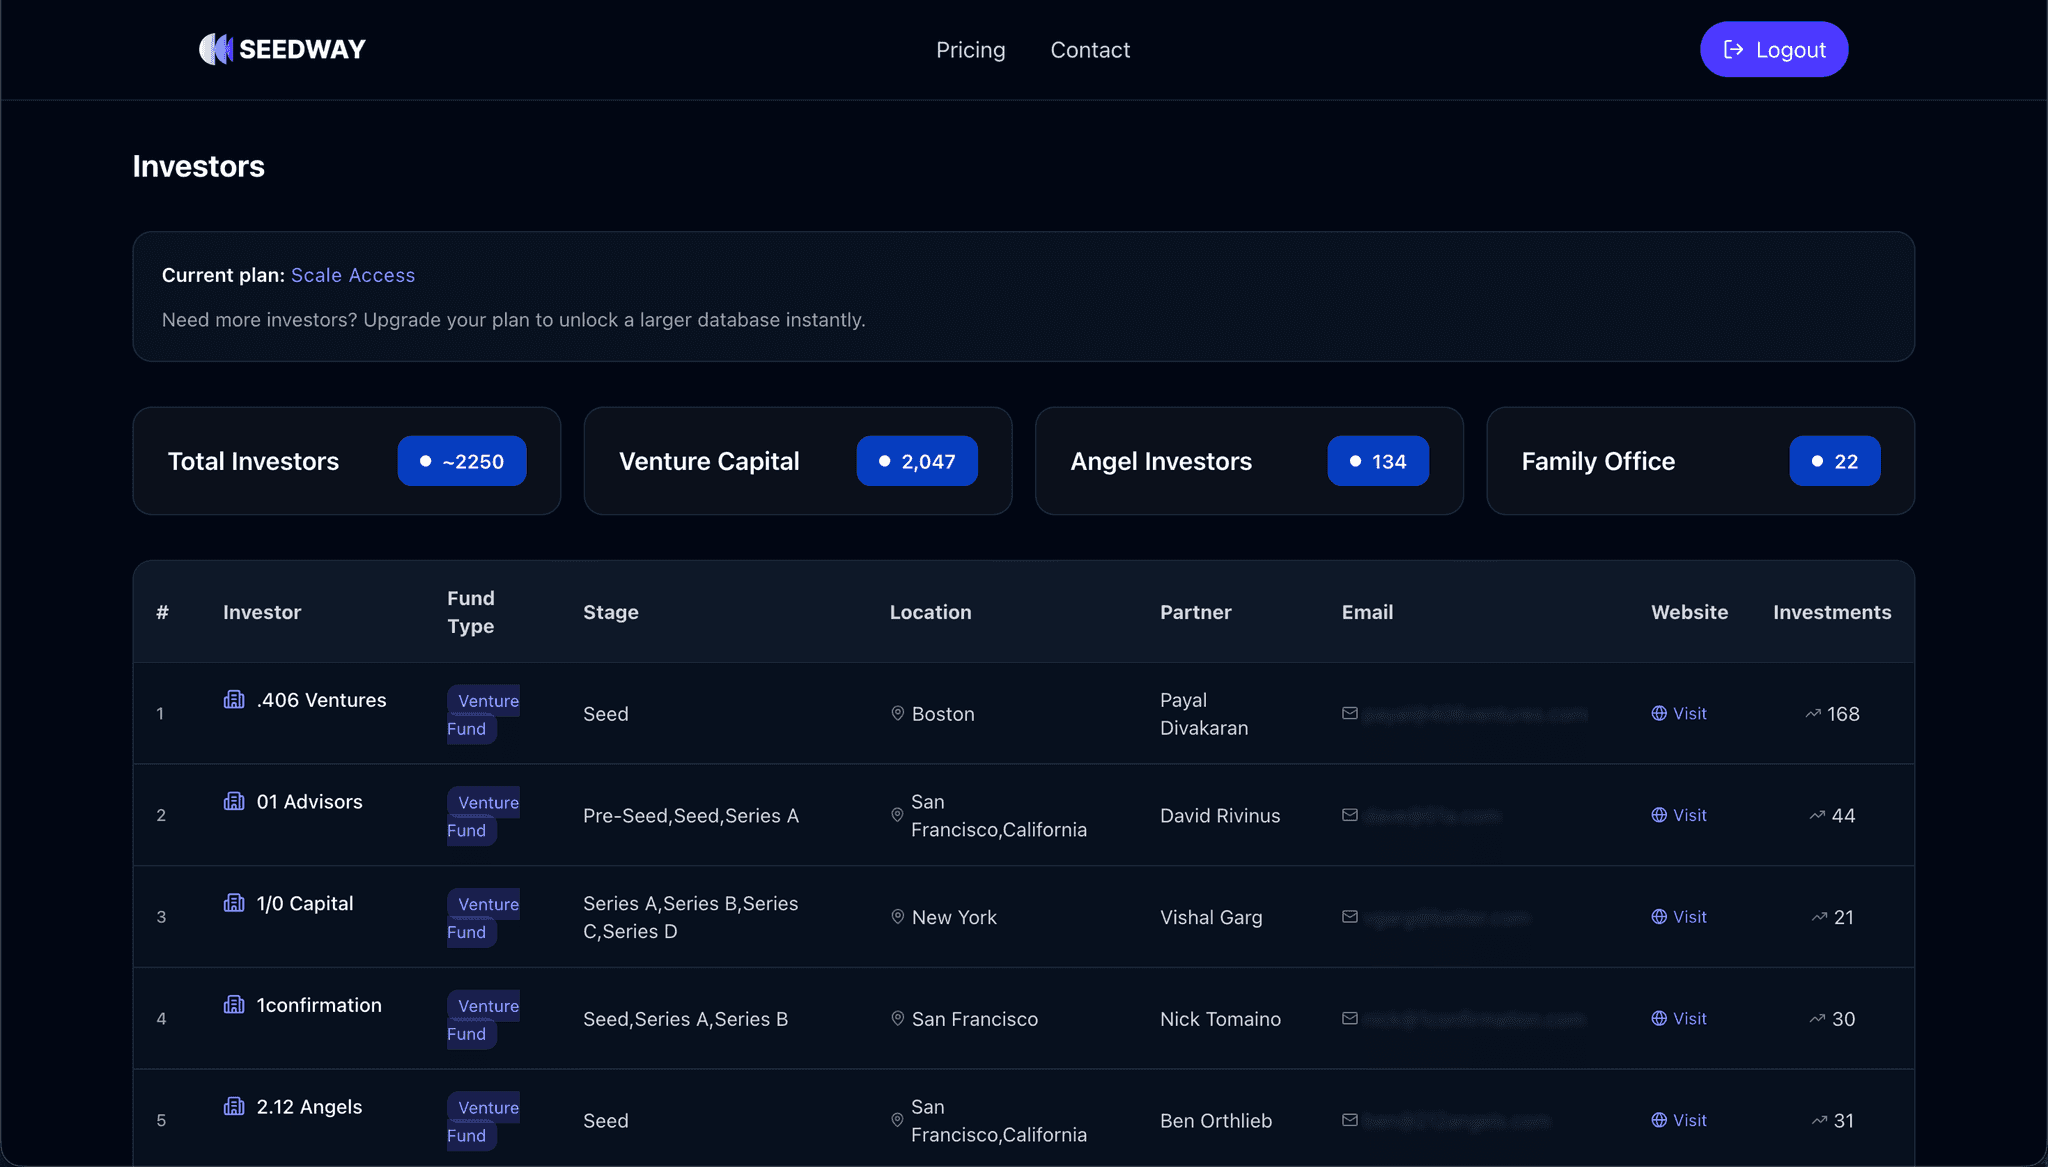Image resolution: width=2048 pixels, height=1167 pixels.
Task: Select the Angel Investors stat card
Action: pyautogui.click(x=1248, y=461)
